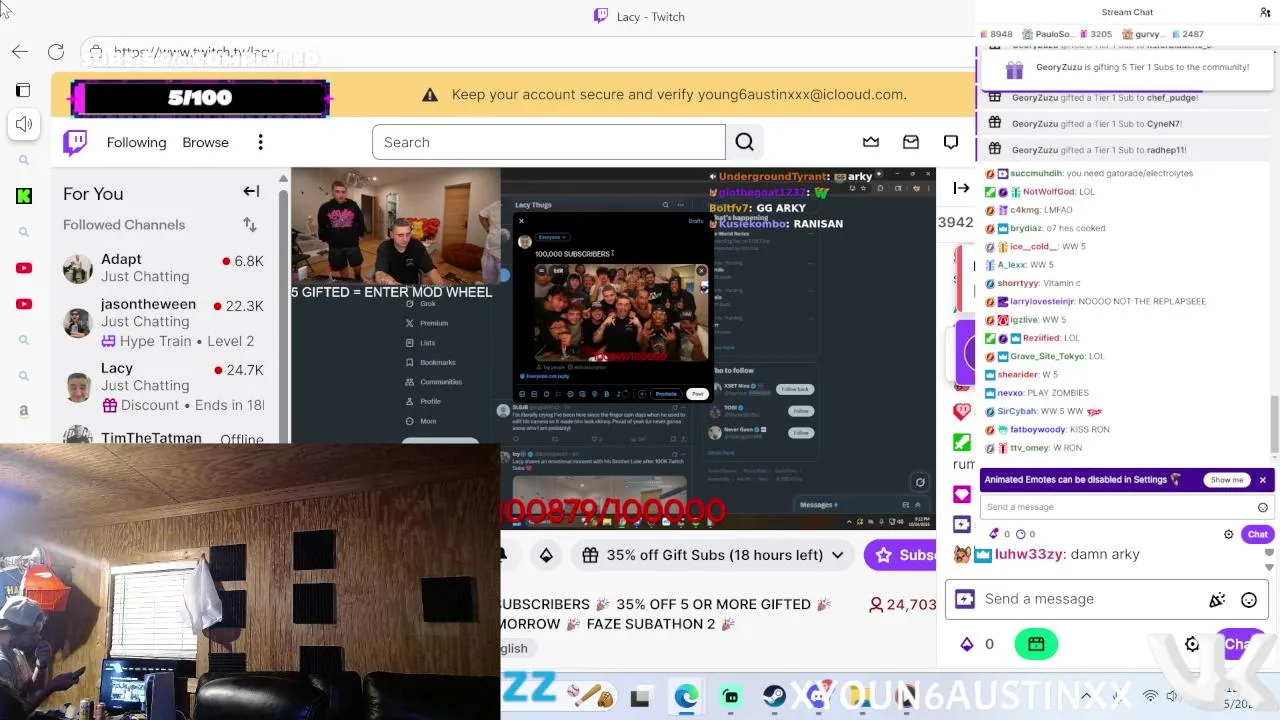Viewport: 1280px width, 720px height.
Task: Click username Grave_Site_Tokyo in chat
Action: [x=1047, y=356]
